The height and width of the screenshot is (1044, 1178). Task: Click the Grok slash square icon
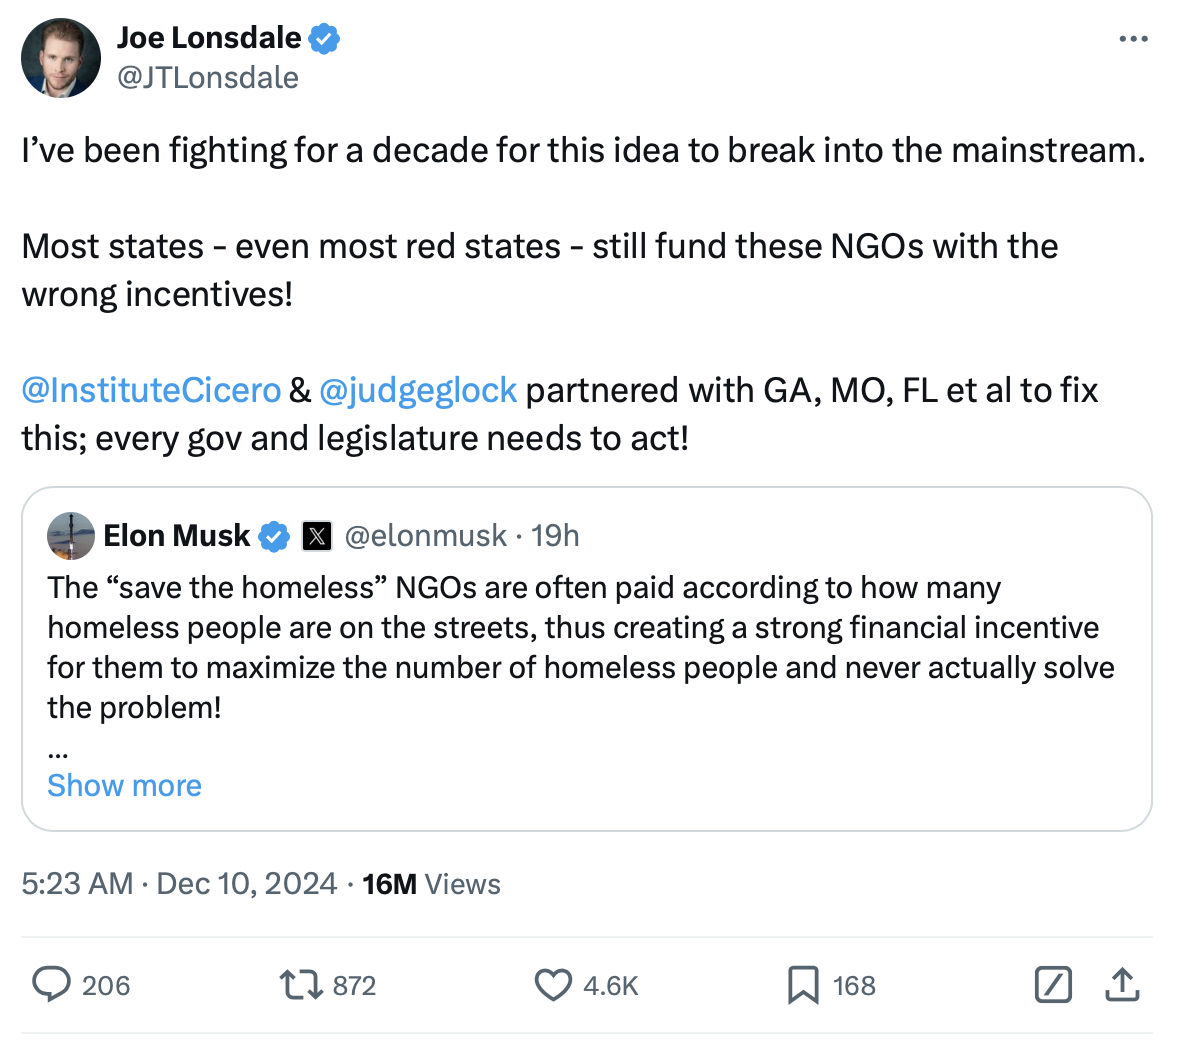[1053, 985]
